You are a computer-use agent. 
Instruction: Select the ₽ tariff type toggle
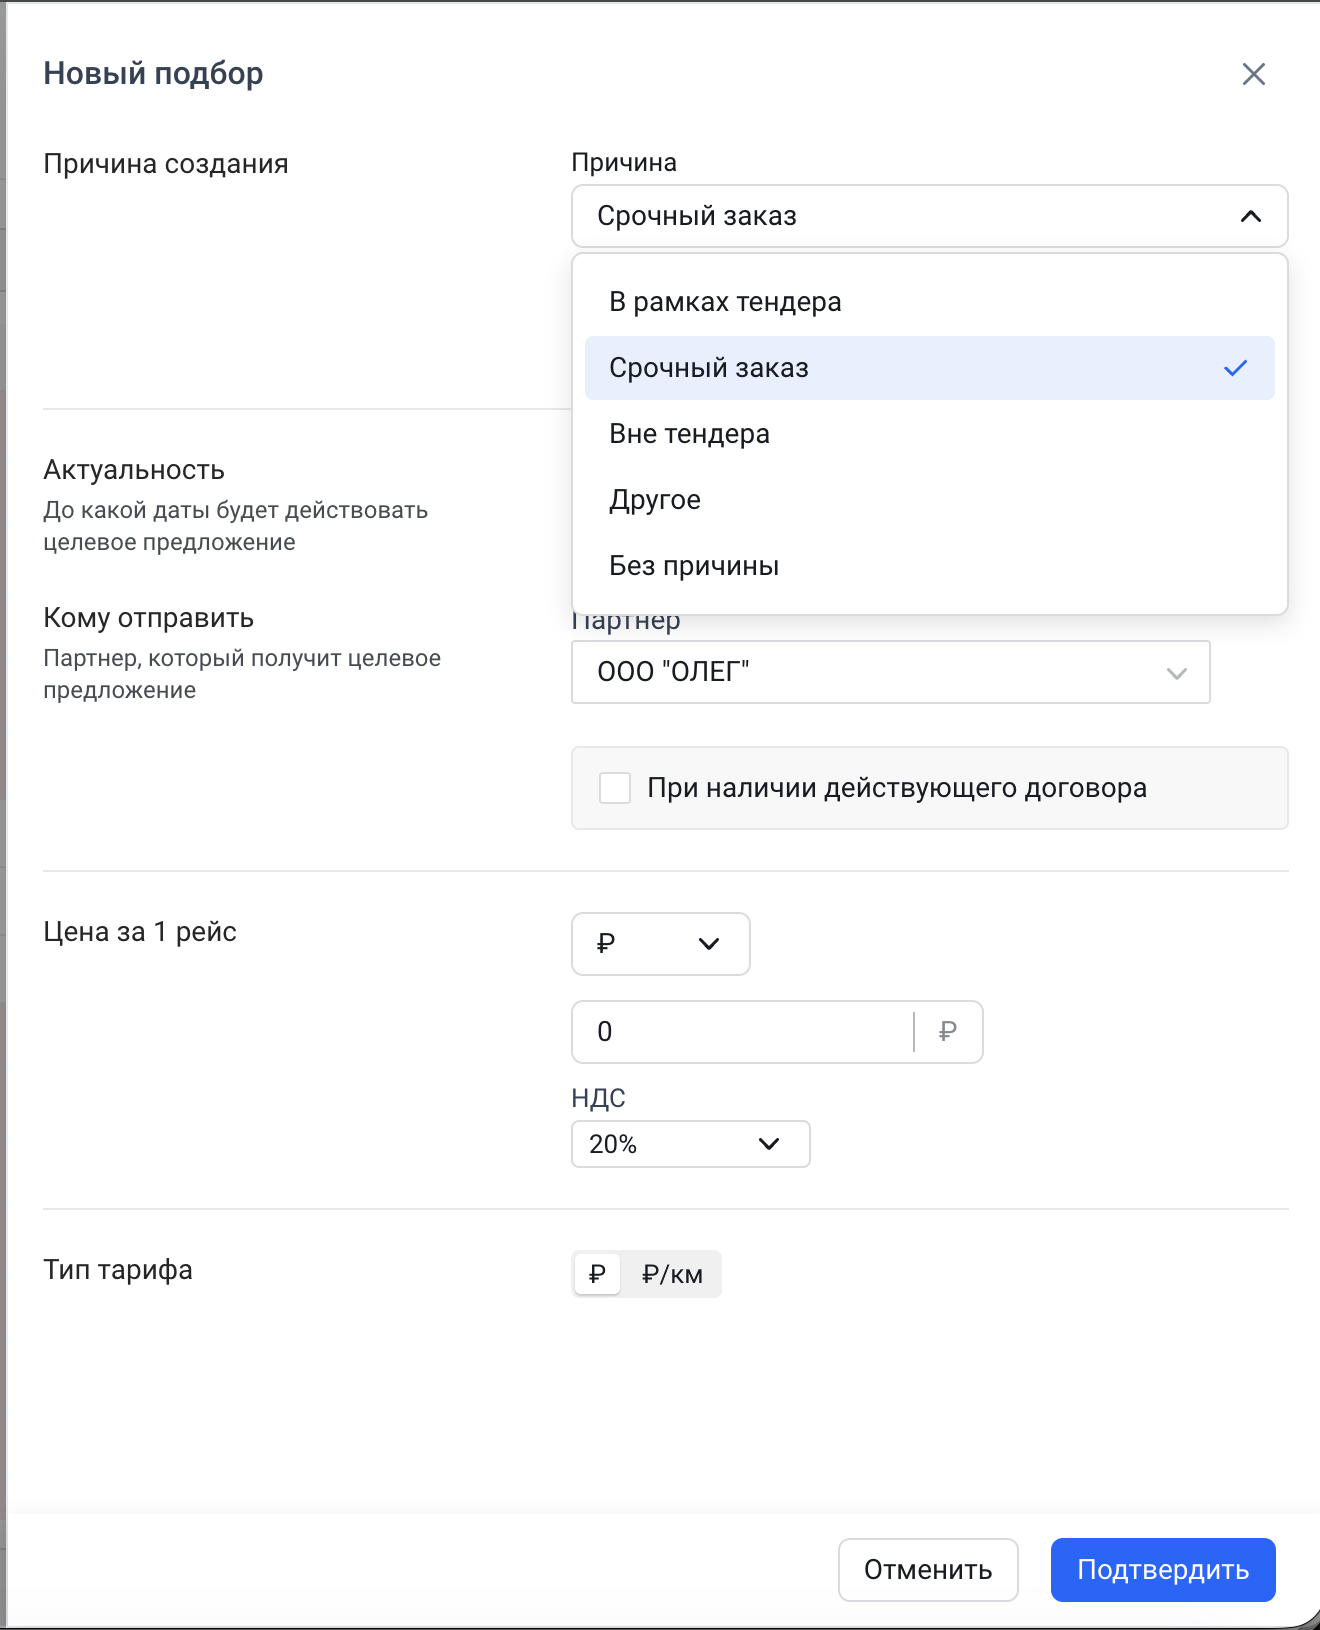(597, 1274)
